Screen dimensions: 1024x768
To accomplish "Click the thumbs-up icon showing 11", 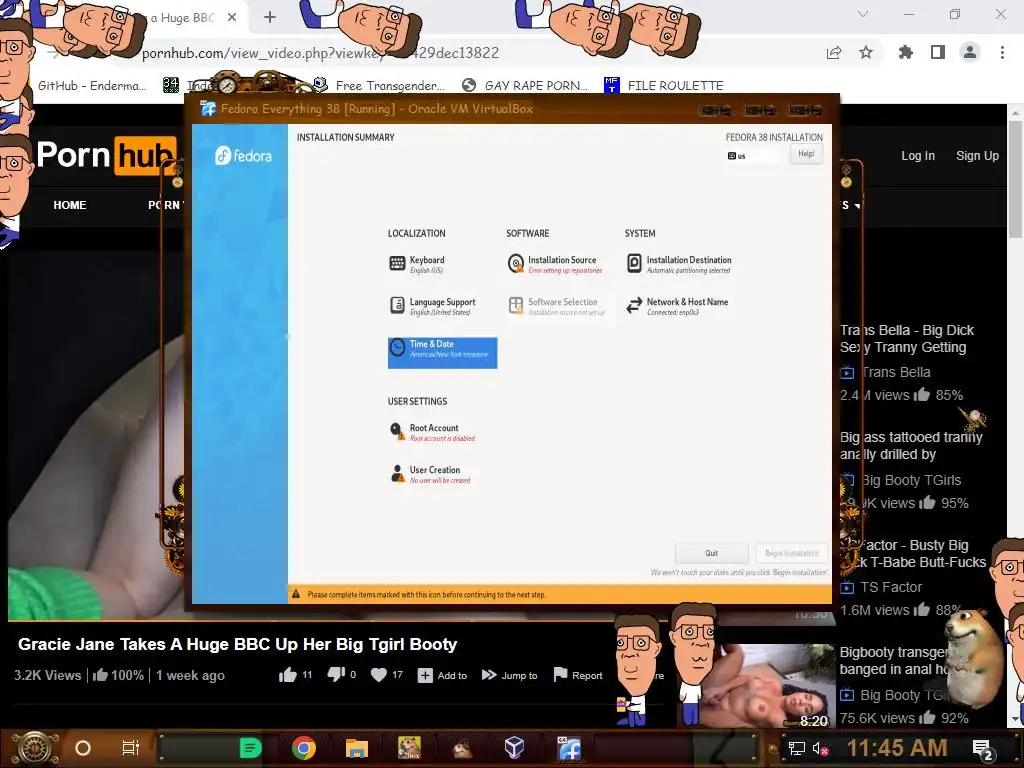I will (288, 675).
